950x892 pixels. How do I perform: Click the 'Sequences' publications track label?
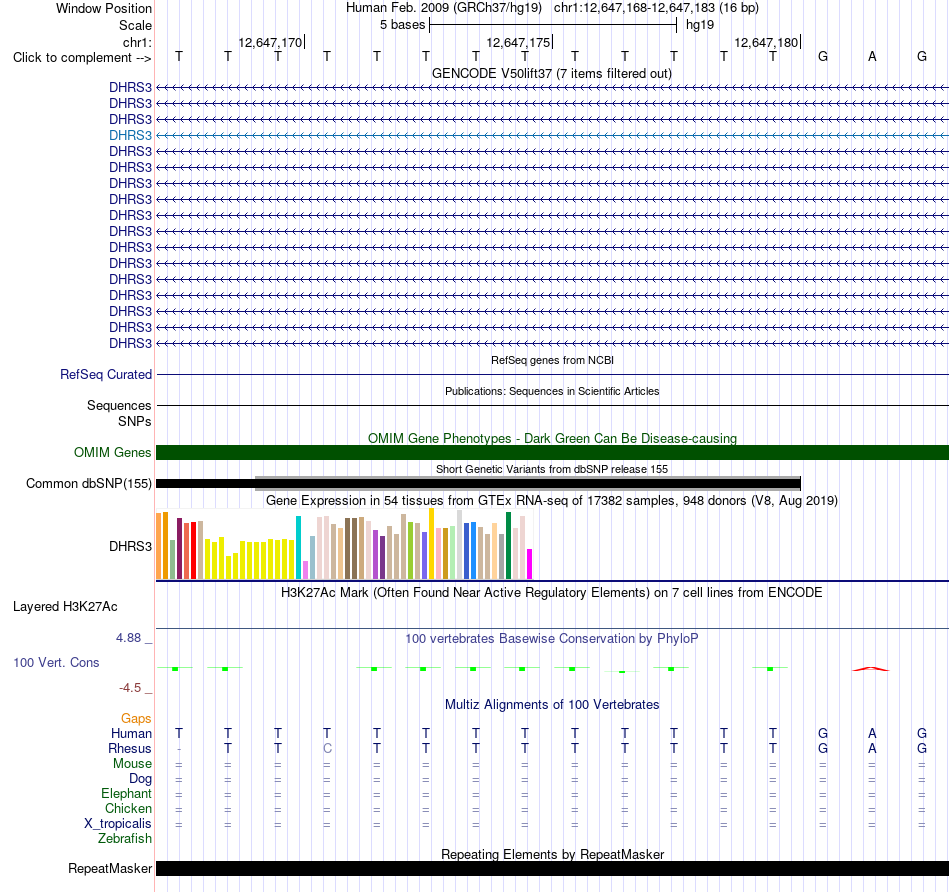click(119, 405)
